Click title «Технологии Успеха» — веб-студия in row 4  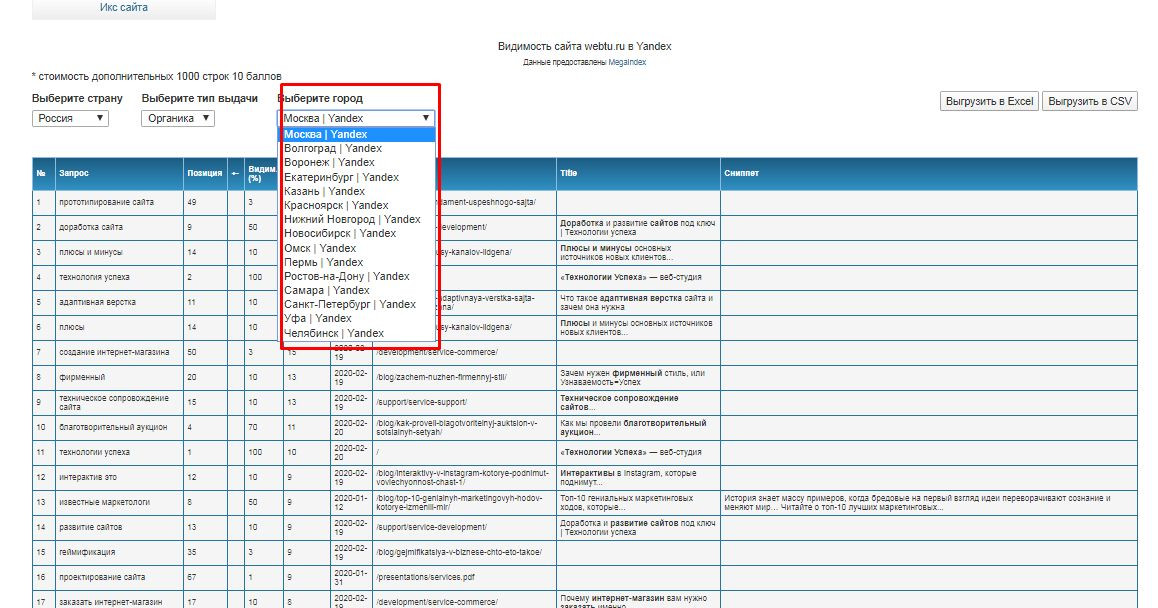point(631,278)
